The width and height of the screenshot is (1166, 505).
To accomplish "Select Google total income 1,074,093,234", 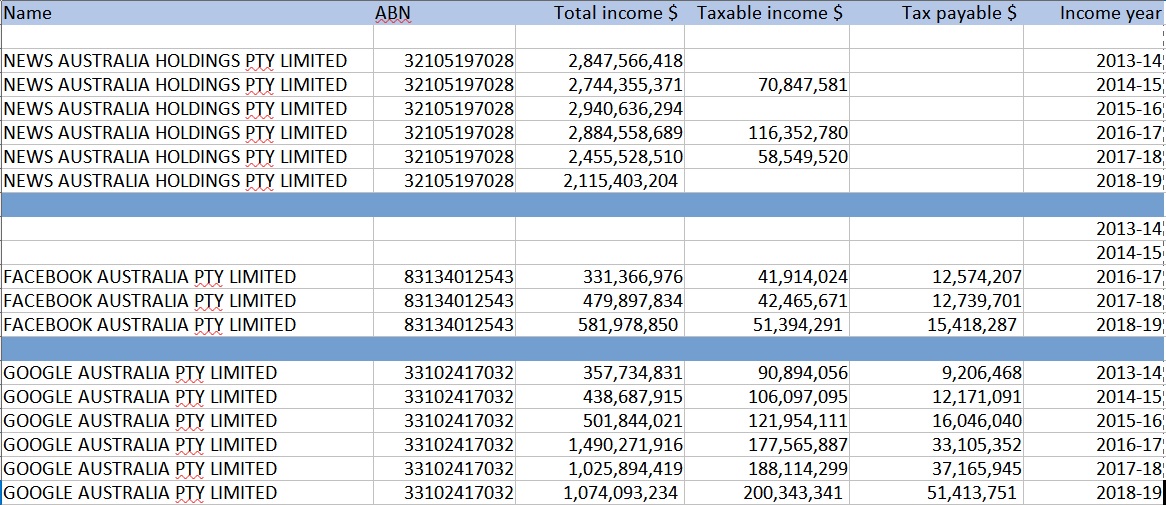I will pos(599,492).
